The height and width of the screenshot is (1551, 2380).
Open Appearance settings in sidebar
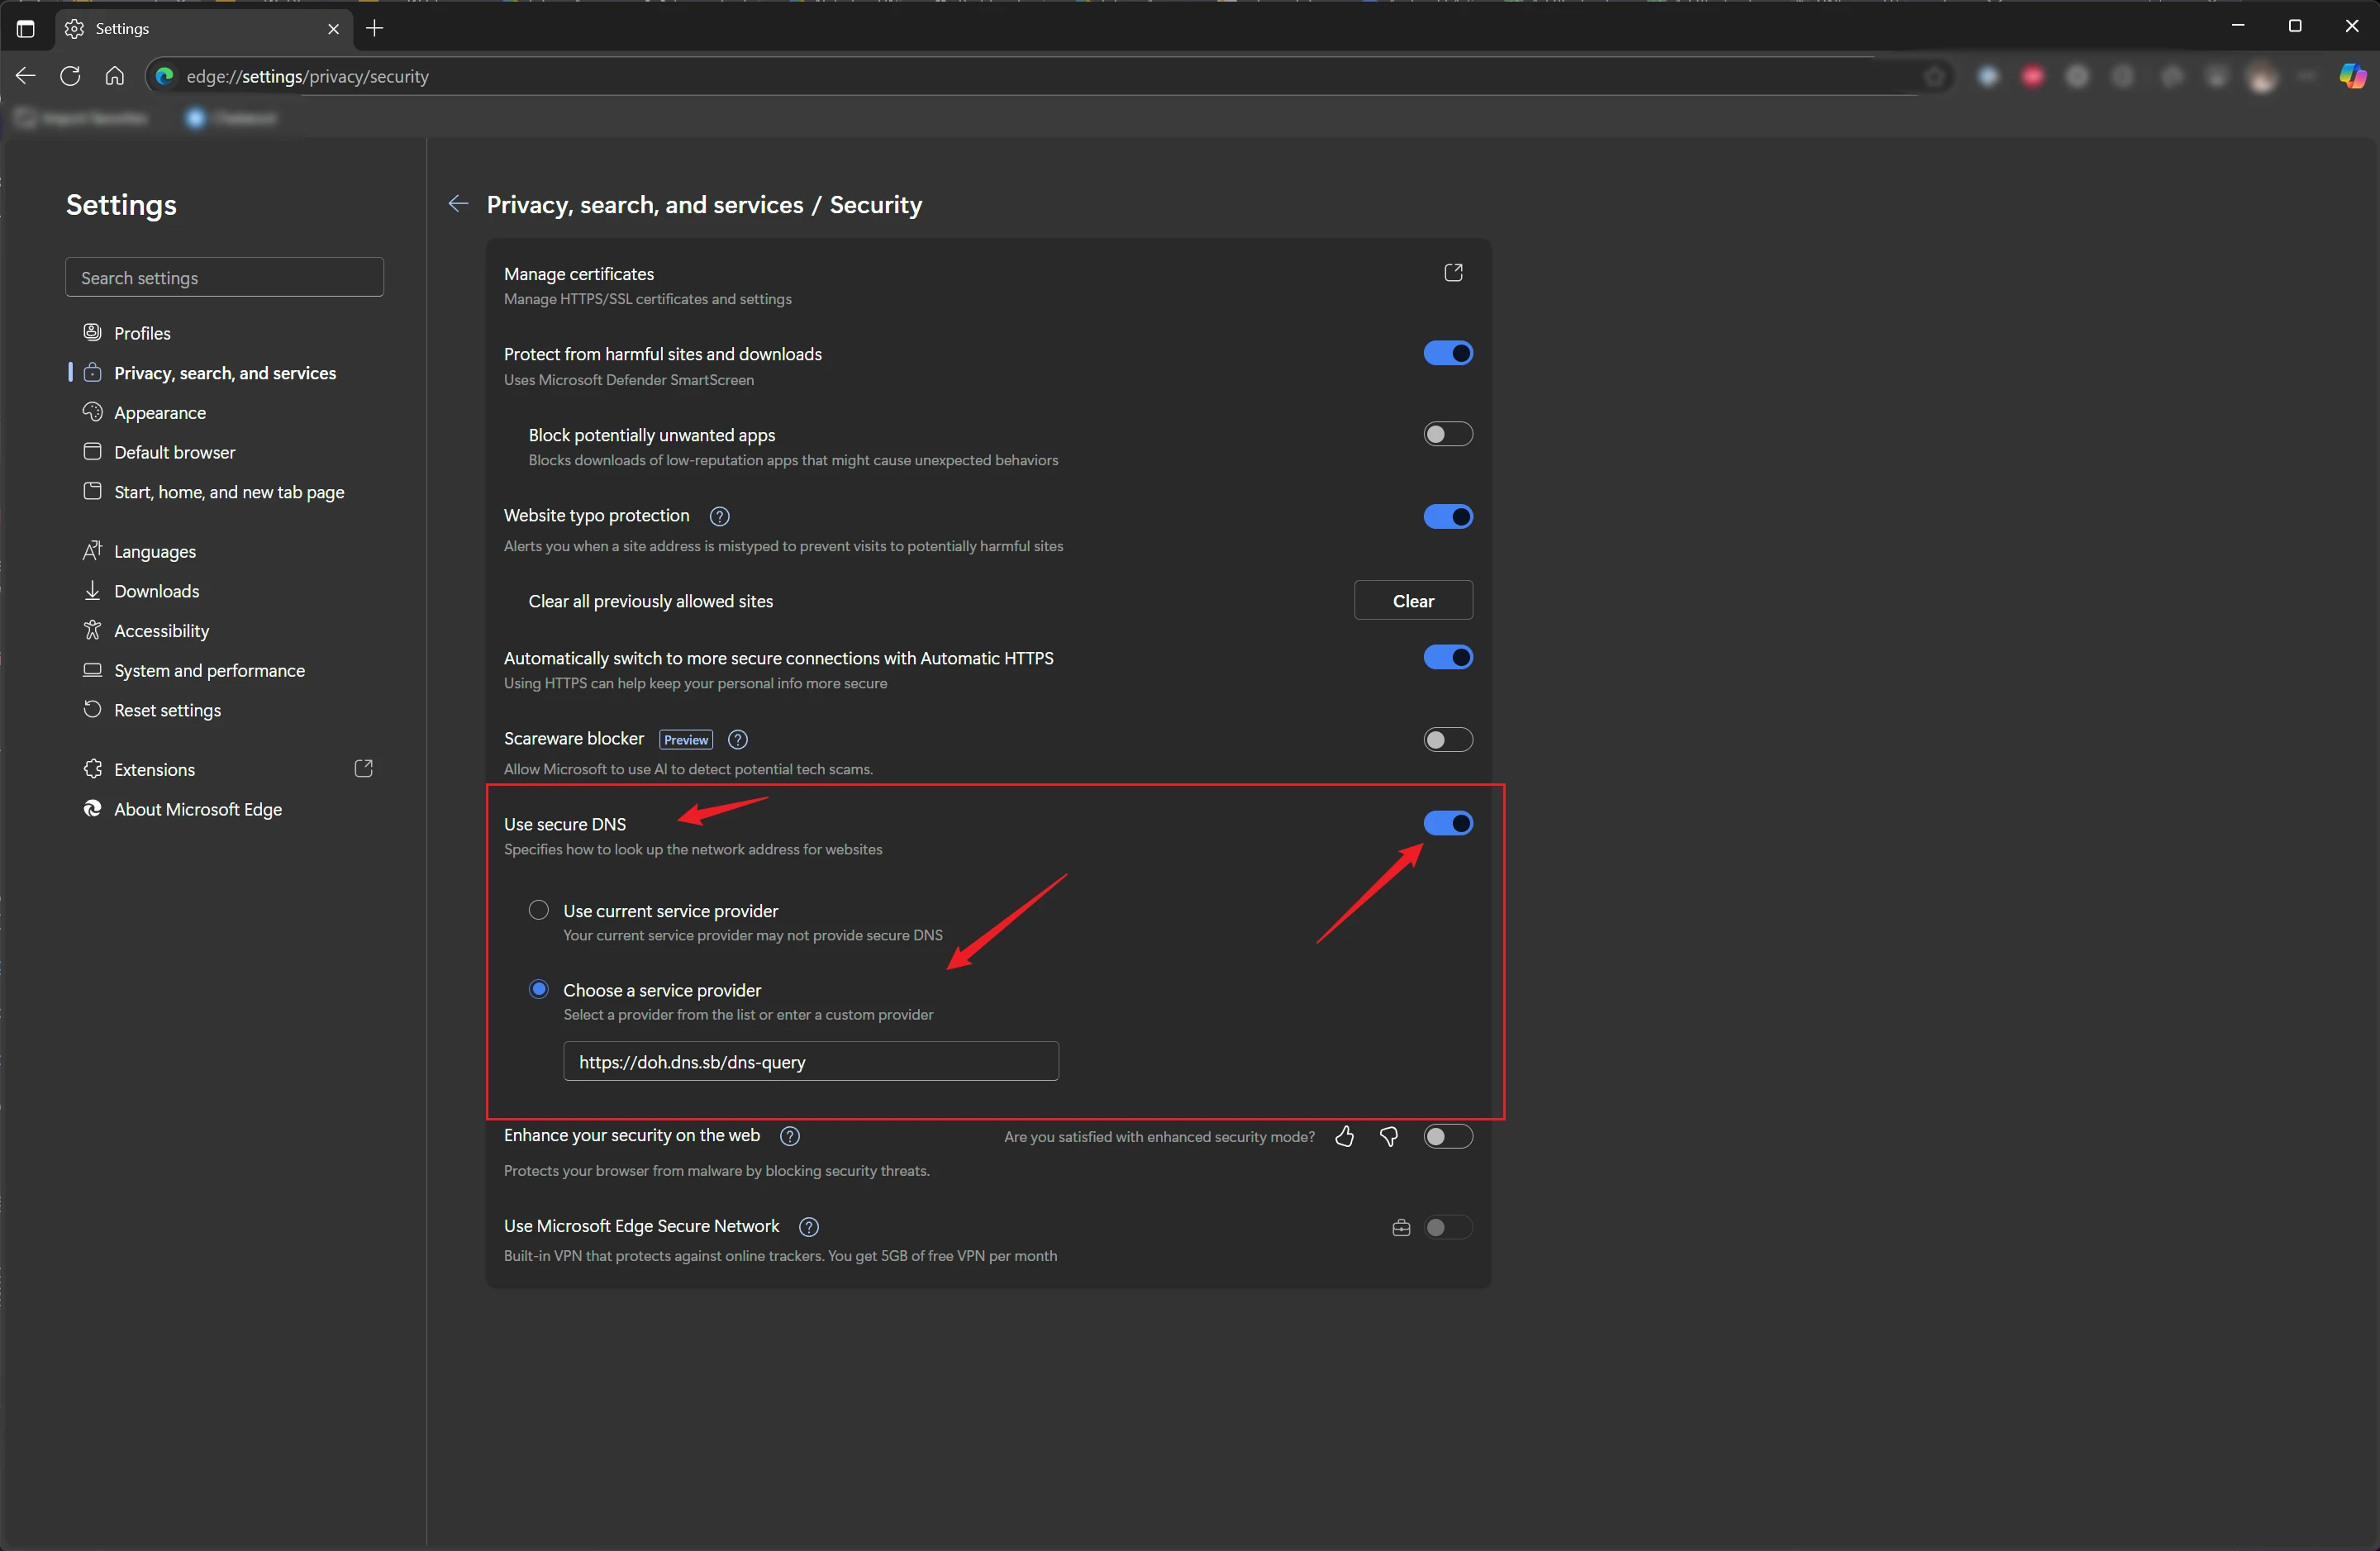[160, 412]
